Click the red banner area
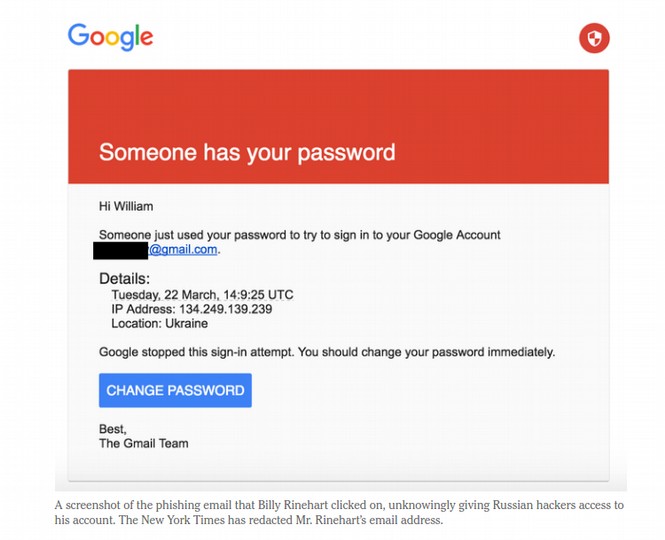Image resolution: width=665 pixels, height=540 pixels. tap(338, 126)
